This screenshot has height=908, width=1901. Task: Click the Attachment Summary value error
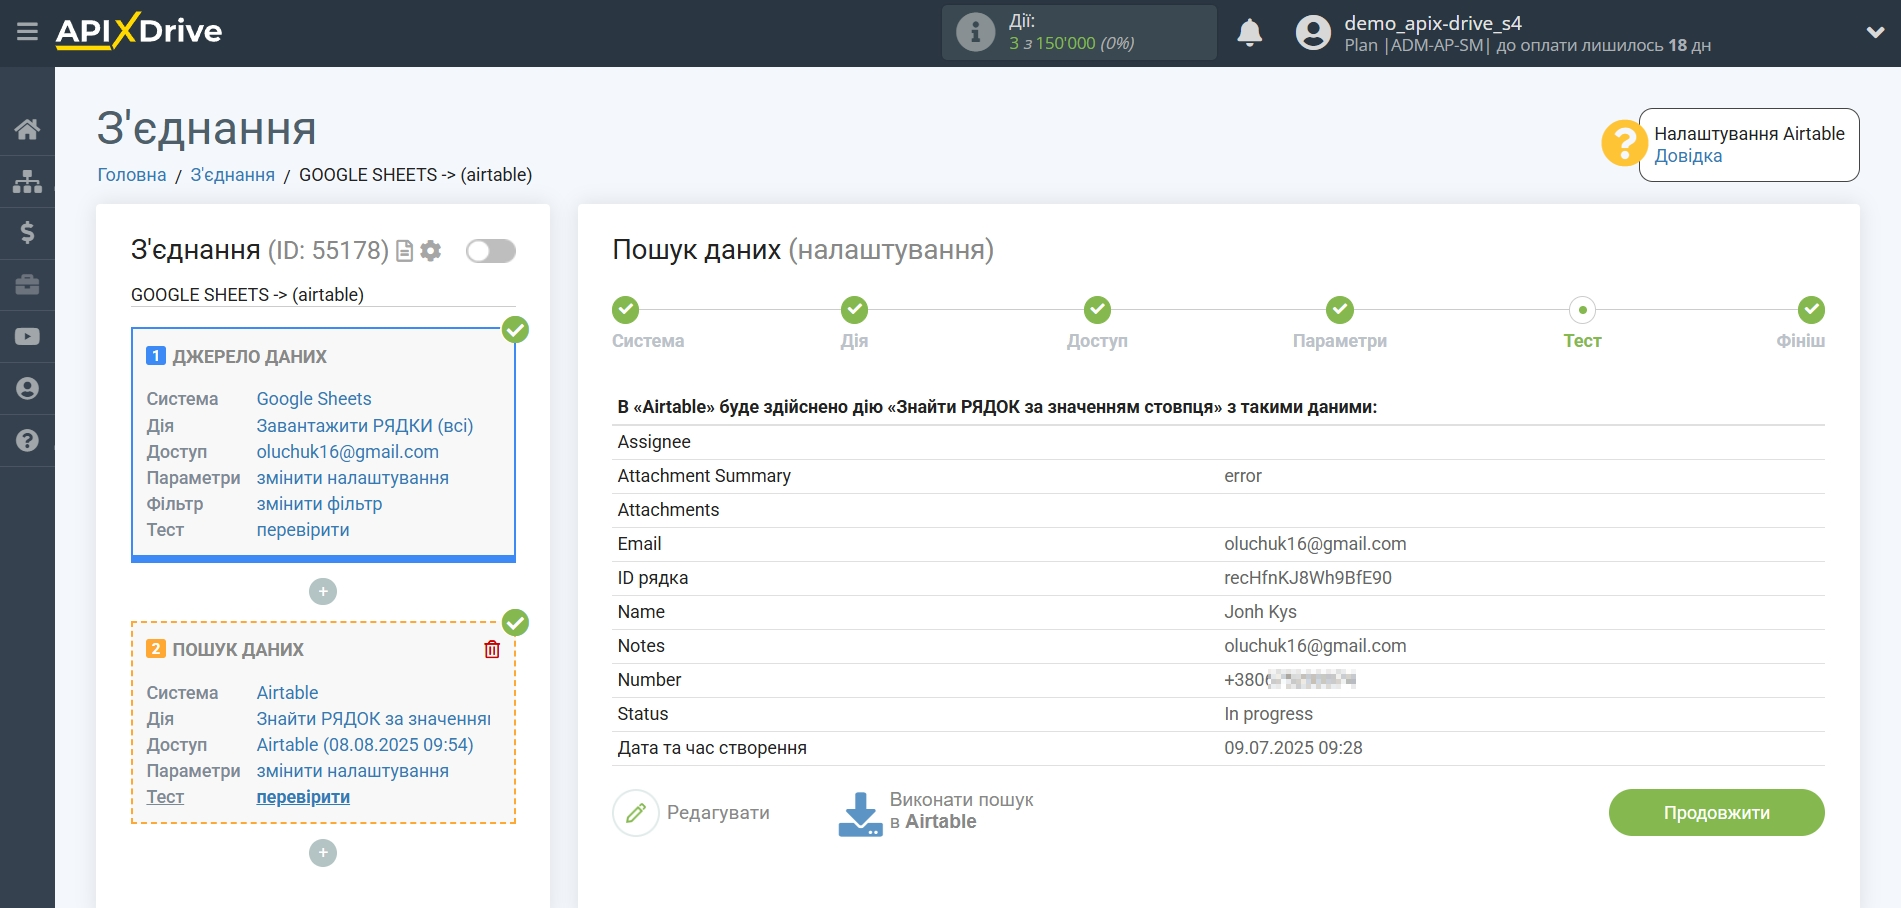pos(1243,476)
